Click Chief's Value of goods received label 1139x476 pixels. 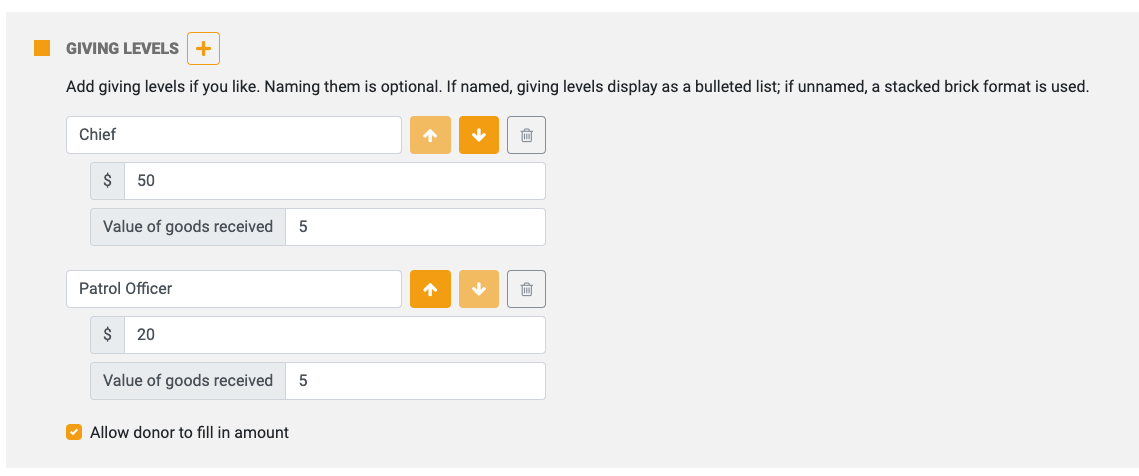point(188,227)
